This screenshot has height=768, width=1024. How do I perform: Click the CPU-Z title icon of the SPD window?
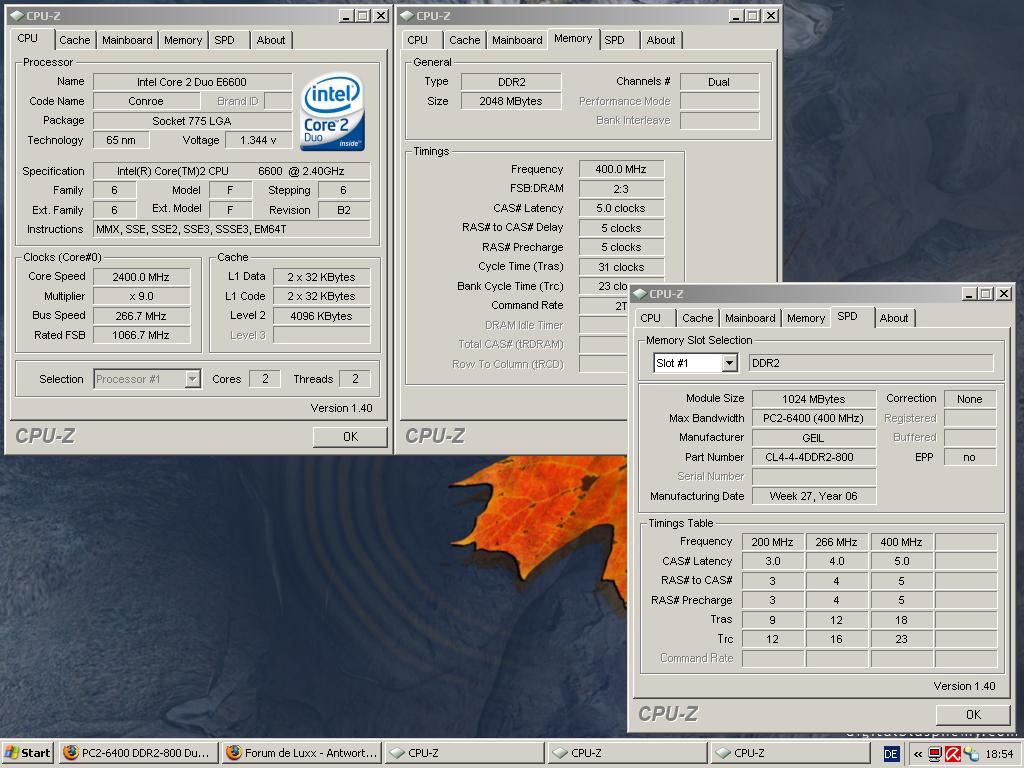click(640, 294)
